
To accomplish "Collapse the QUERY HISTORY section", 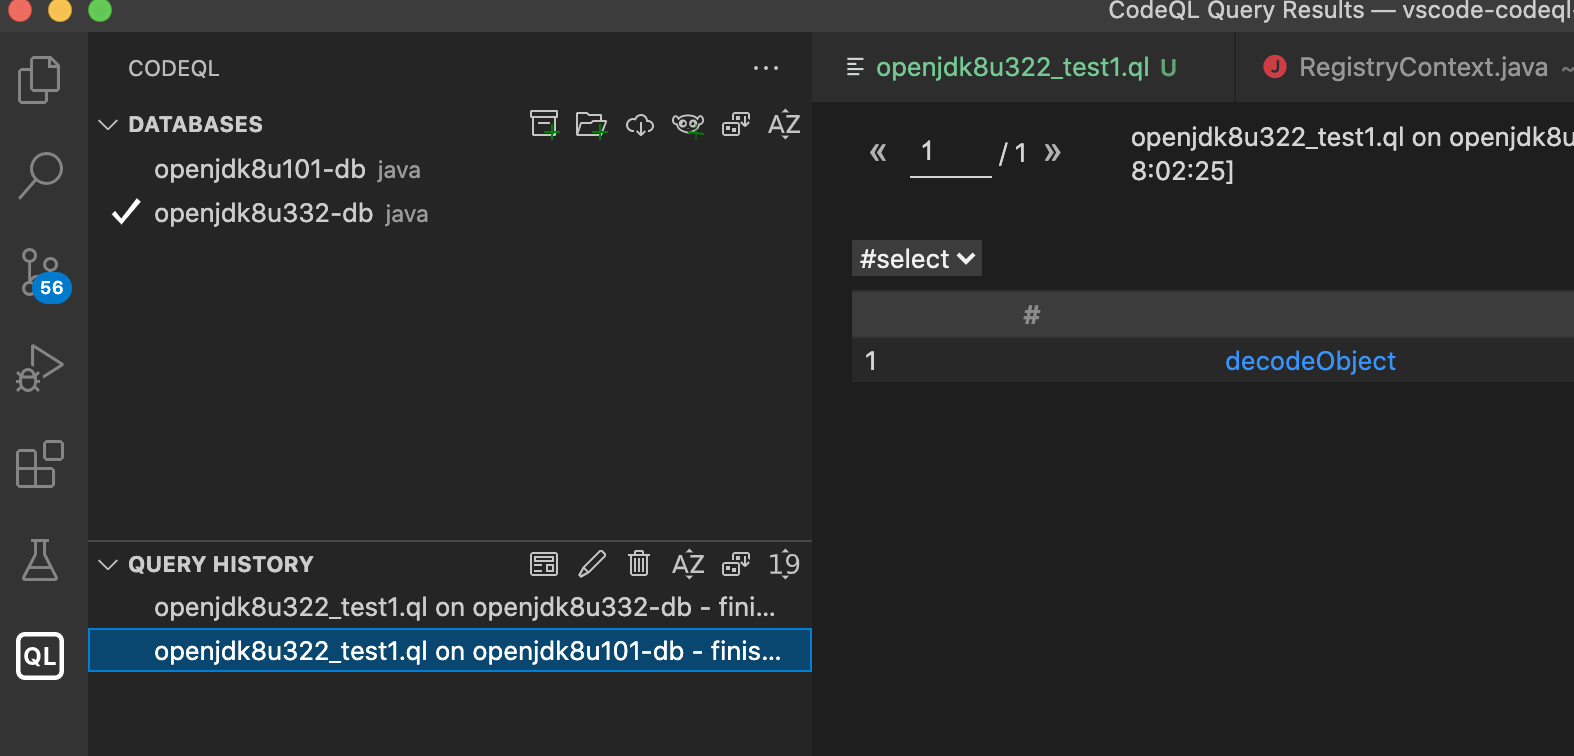I will pyautogui.click(x=108, y=563).
